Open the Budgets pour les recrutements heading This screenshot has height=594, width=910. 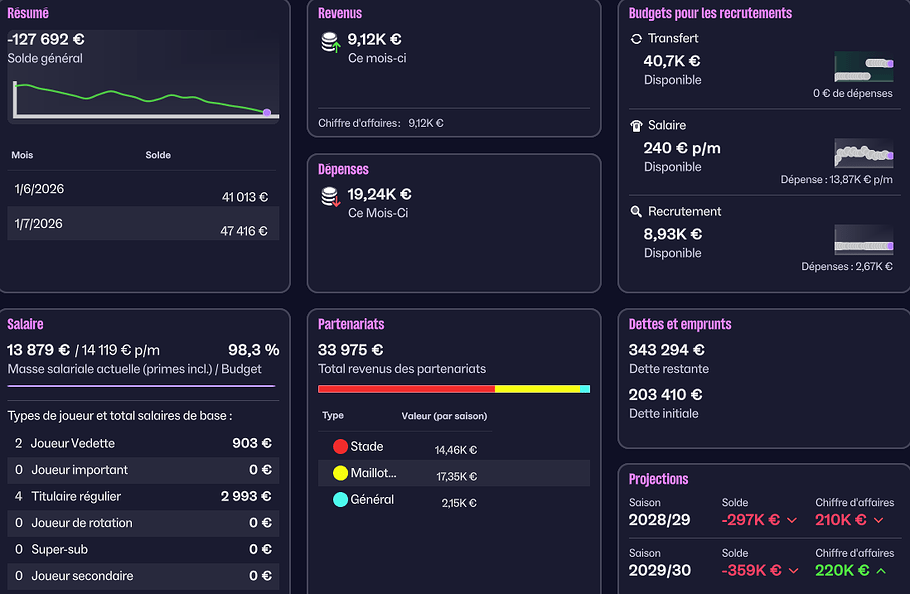pyautogui.click(x=710, y=13)
